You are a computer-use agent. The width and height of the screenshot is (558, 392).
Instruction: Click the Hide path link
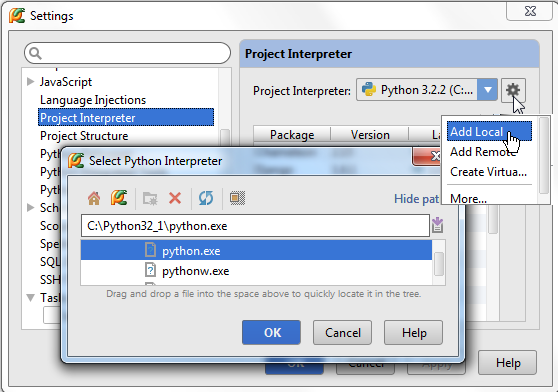pos(416,198)
